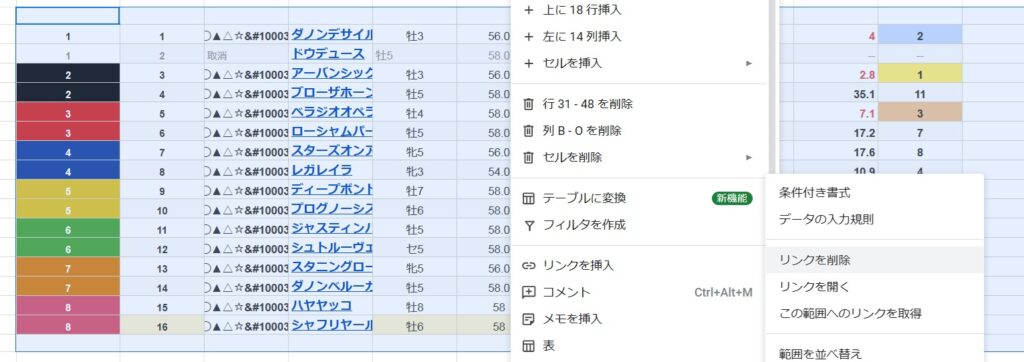Image resolution: width=1024 pixels, height=362 pixels.
Task: Click trash icon beside セルを削除
Action: 529,158
